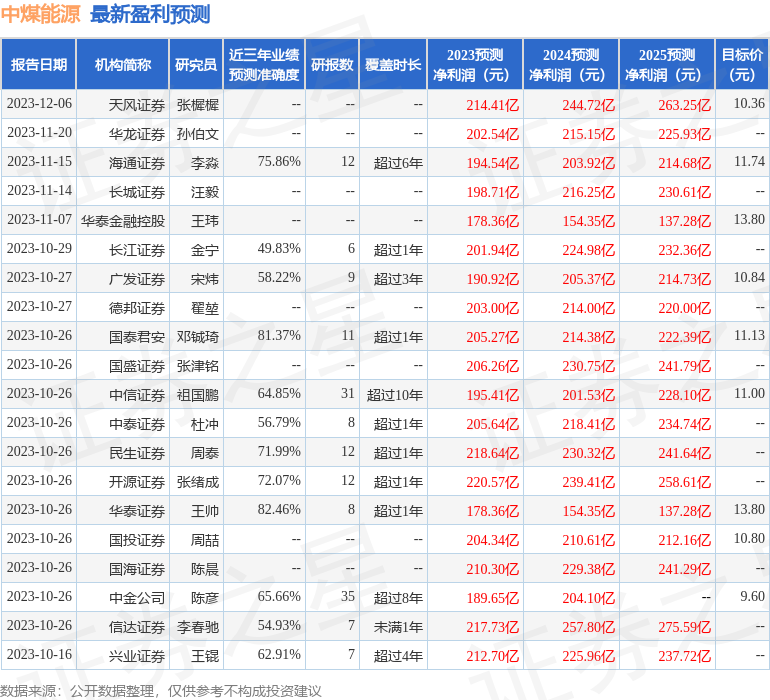Click target price 10.80
This screenshot has height=700, width=770.
pos(749,538)
